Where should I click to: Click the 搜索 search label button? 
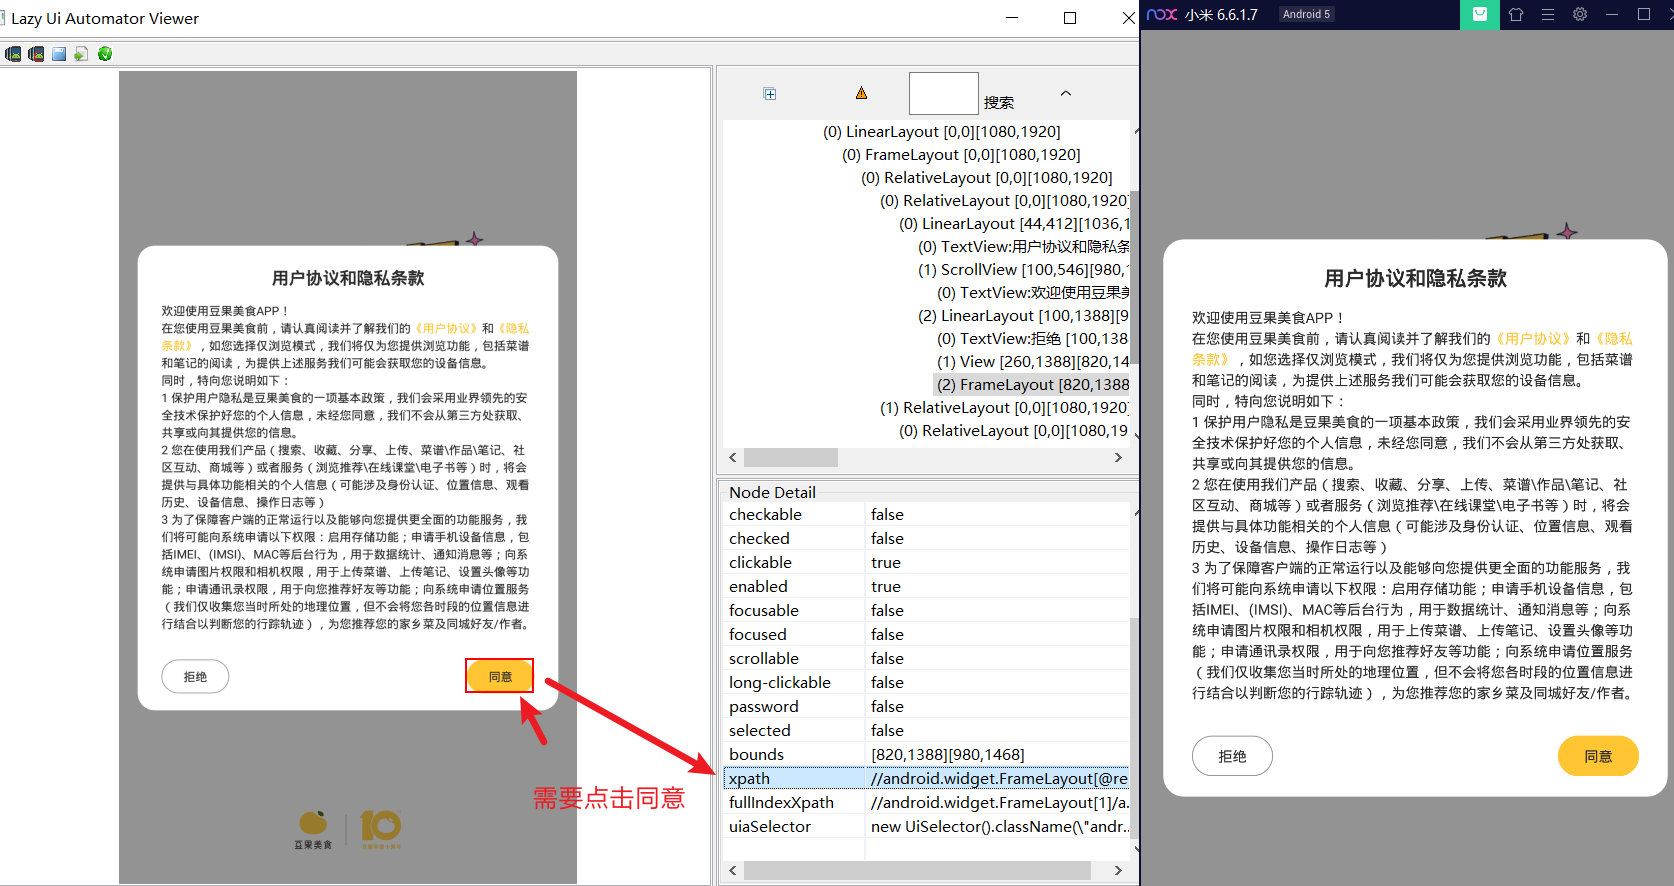point(998,102)
